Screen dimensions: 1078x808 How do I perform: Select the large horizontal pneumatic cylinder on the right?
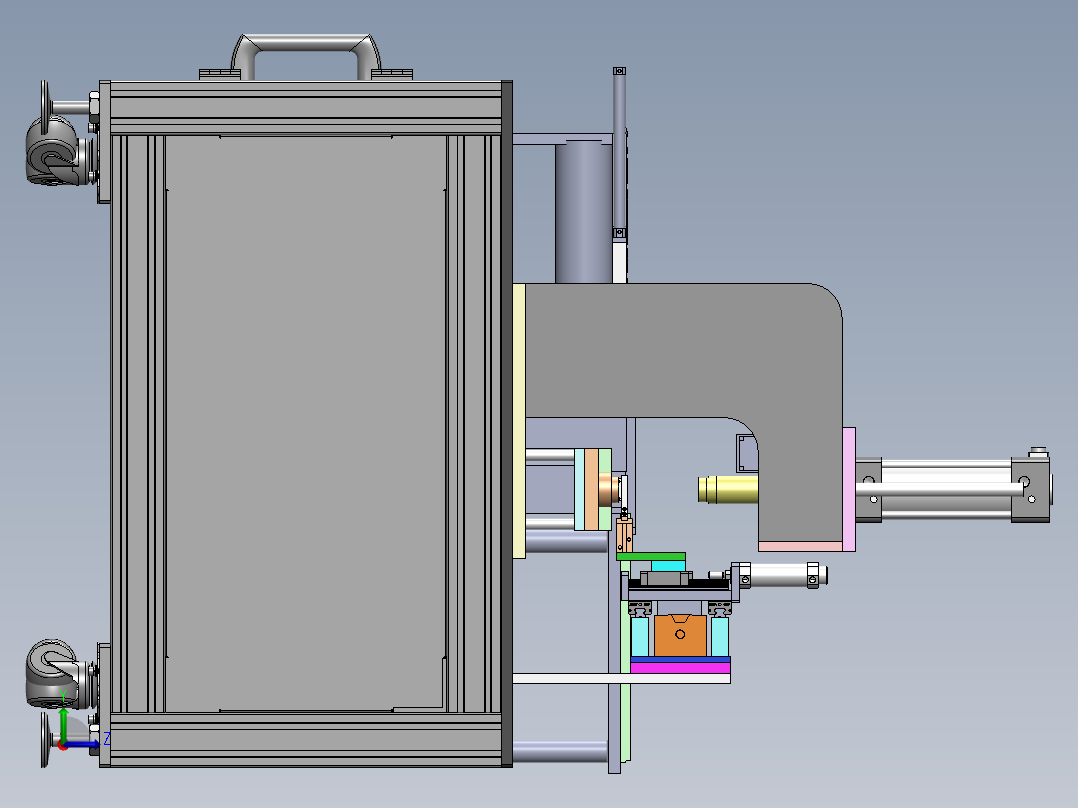[x=952, y=489]
